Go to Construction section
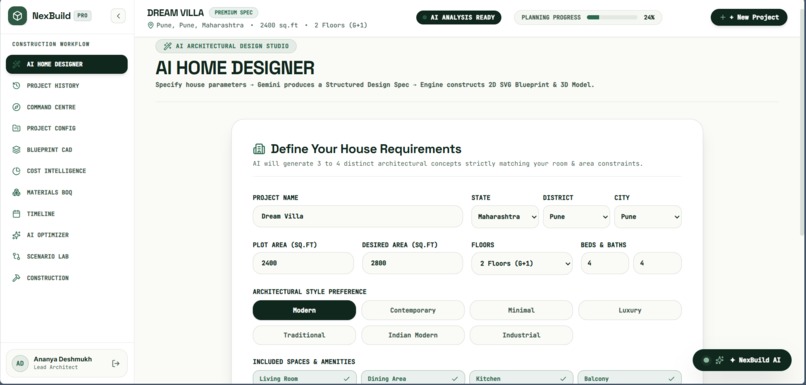Image resolution: width=806 pixels, height=385 pixels. coord(67,278)
